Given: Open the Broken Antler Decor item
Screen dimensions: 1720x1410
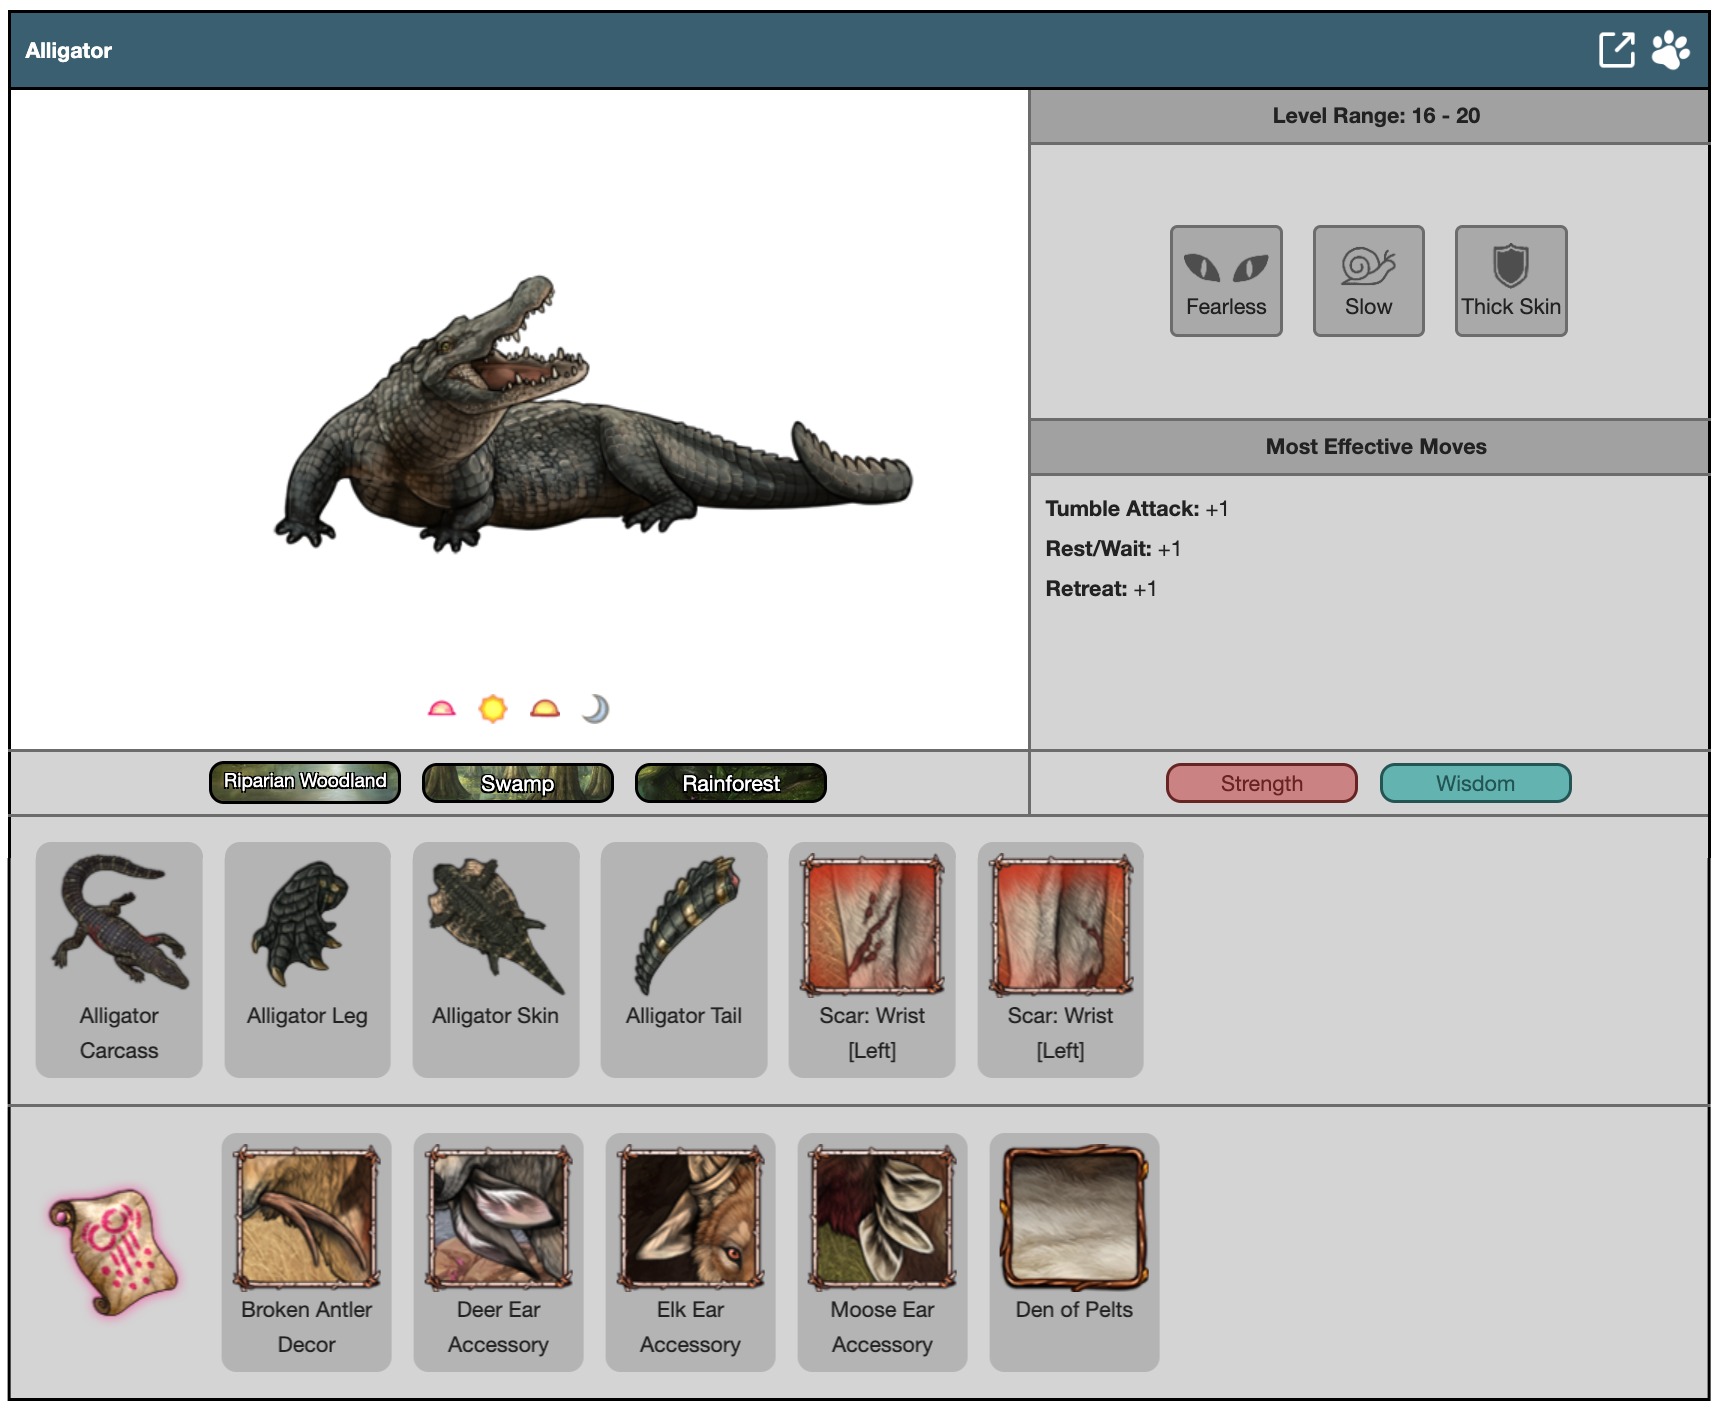Looking at the screenshot, I should 307,1251.
